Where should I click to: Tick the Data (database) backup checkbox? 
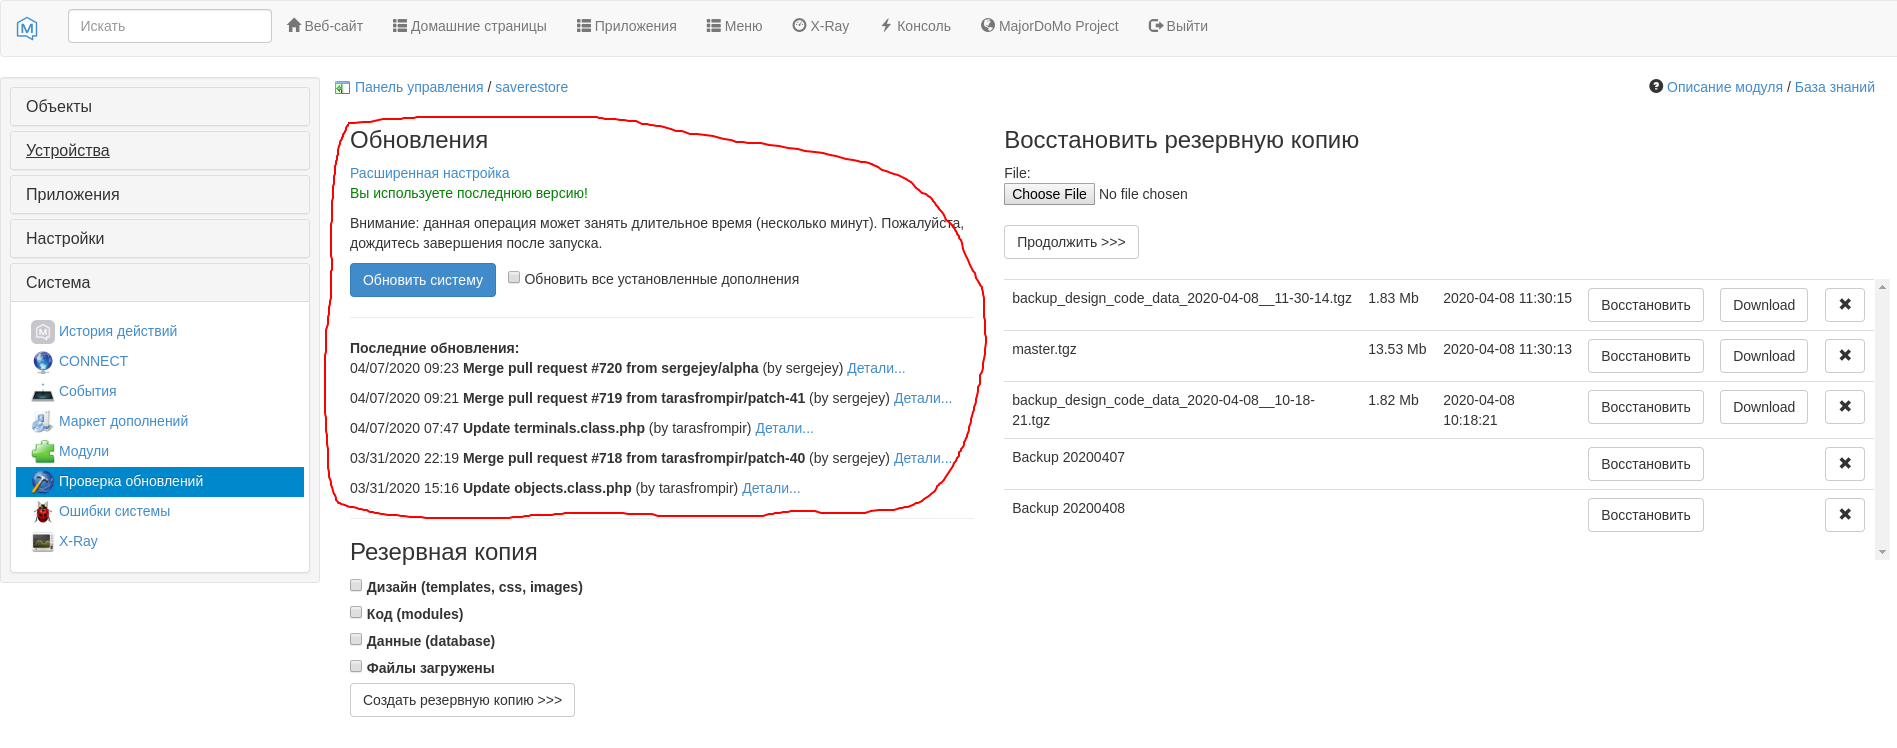click(356, 640)
